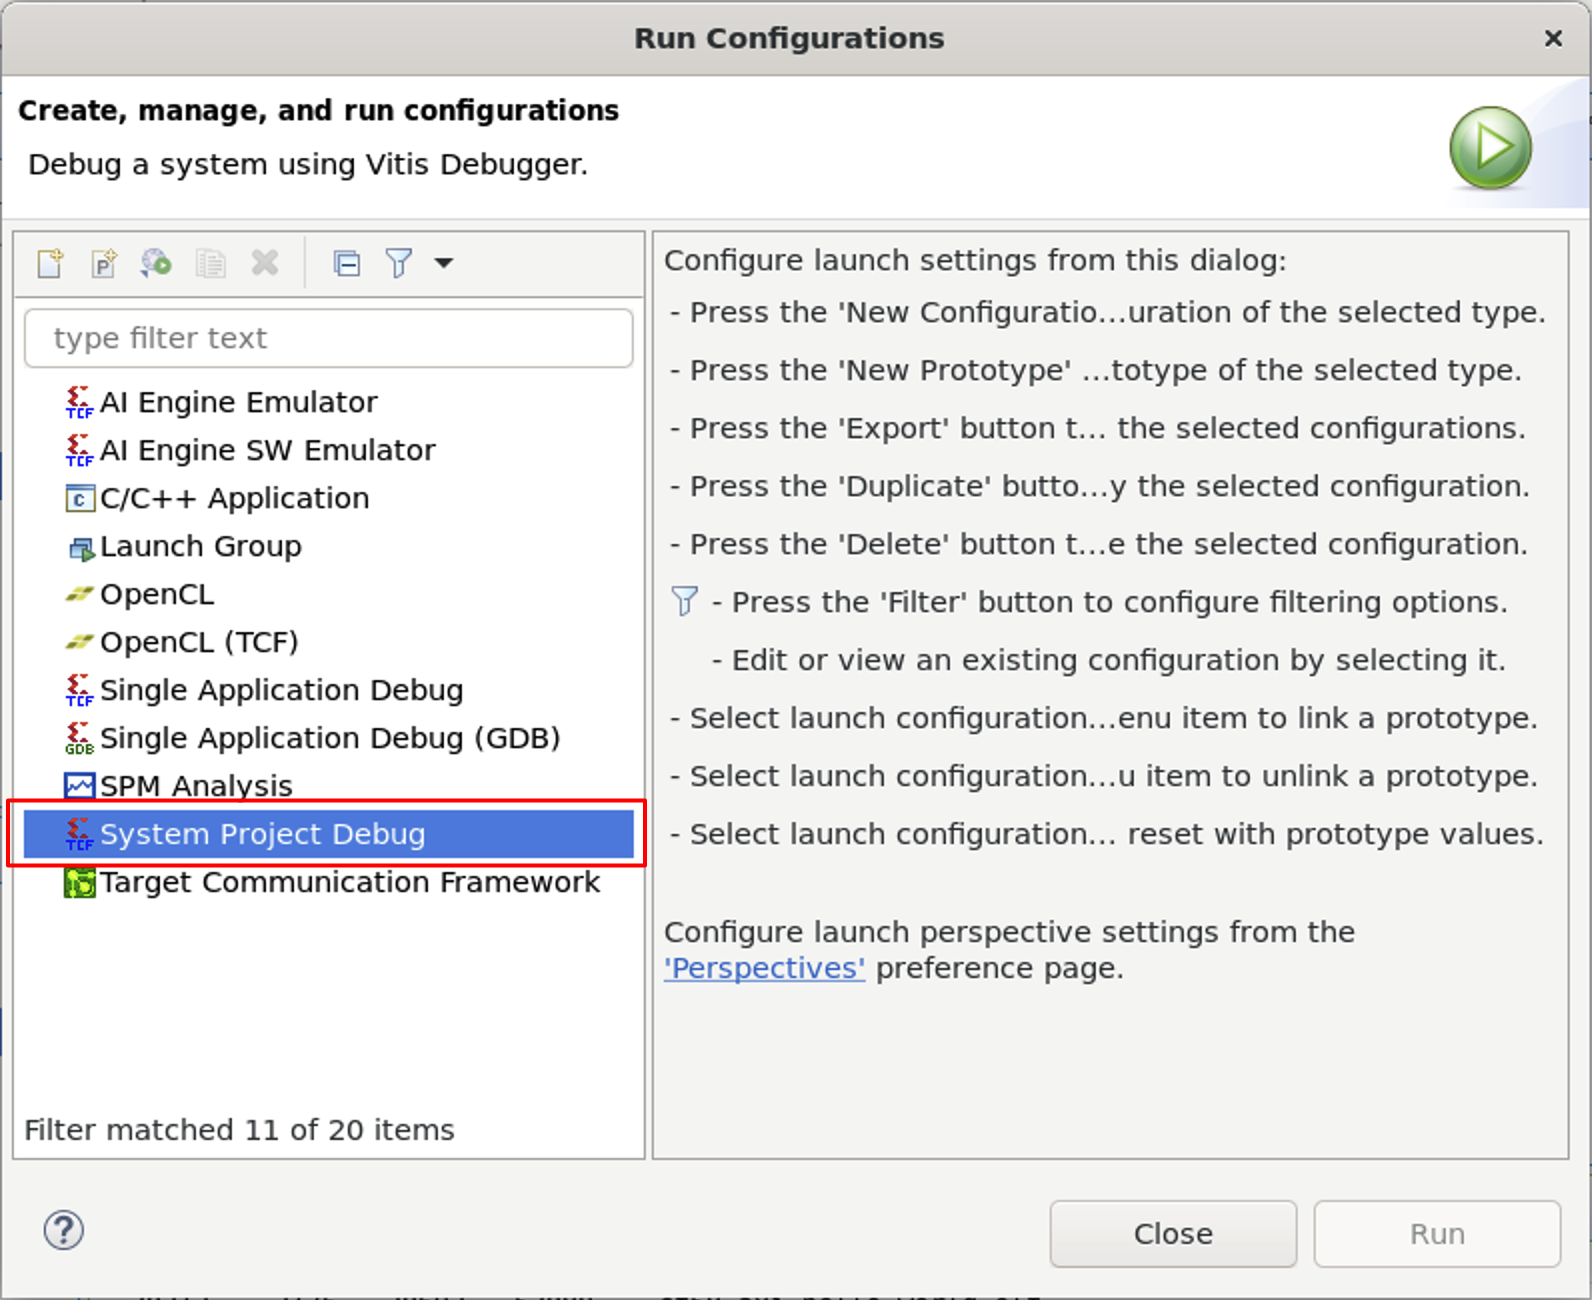1592x1300 pixels.
Task: Select AI Engine SW Emulator entry
Action: point(267,450)
